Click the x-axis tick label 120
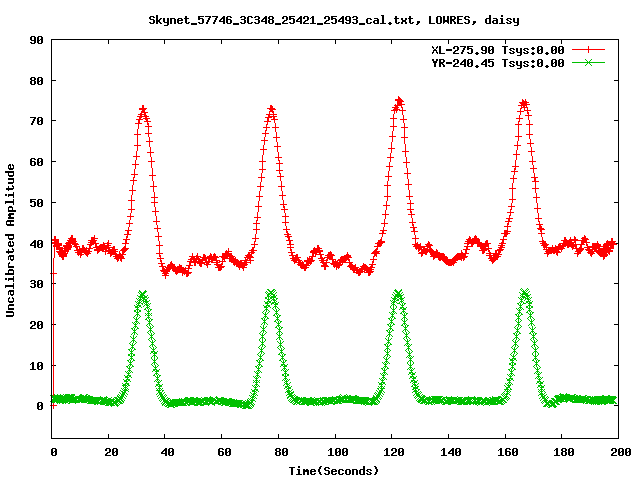 (394, 452)
